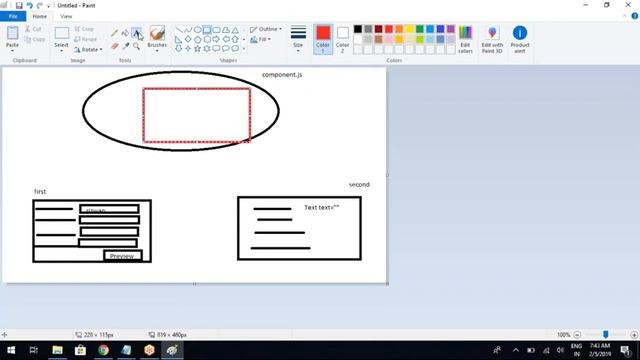Choose the Rectangle shape
The image size is (640, 360).
coord(207,30)
